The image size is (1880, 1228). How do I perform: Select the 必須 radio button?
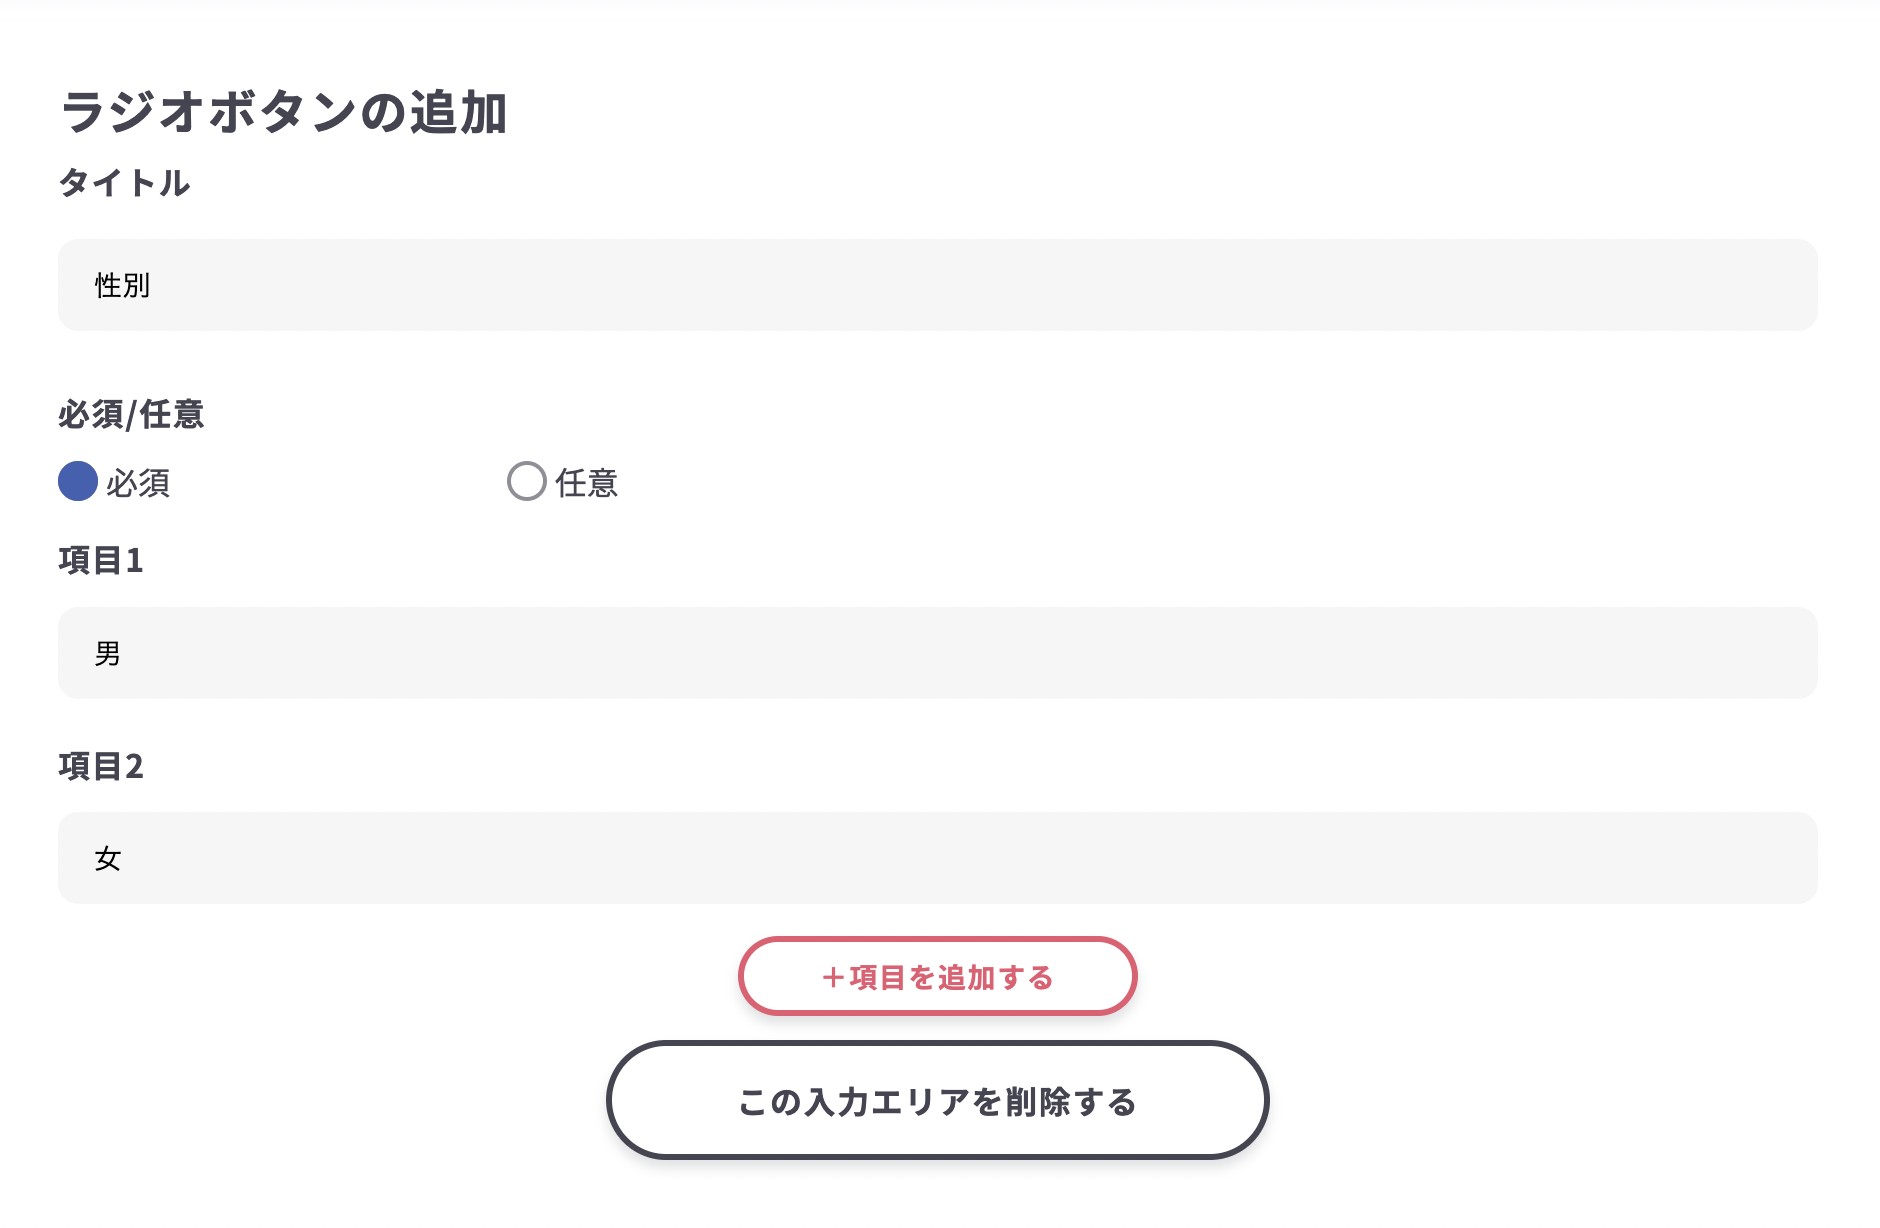(x=78, y=481)
